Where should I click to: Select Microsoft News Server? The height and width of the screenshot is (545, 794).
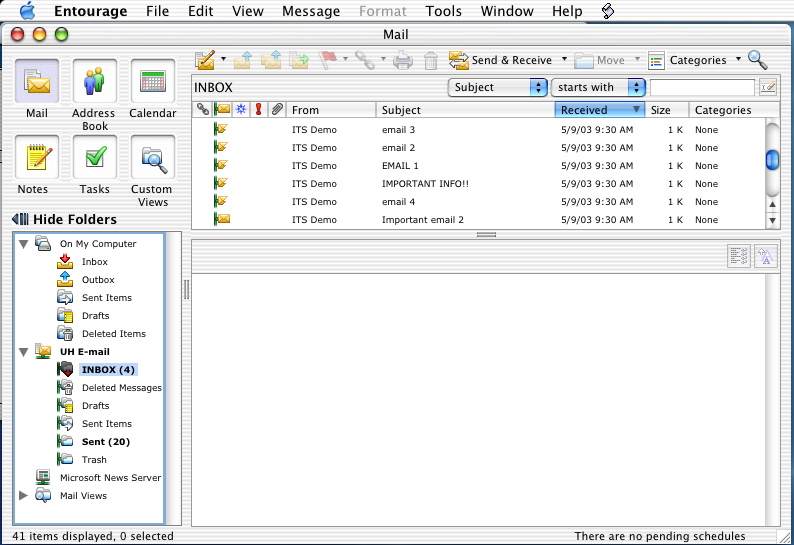110,478
